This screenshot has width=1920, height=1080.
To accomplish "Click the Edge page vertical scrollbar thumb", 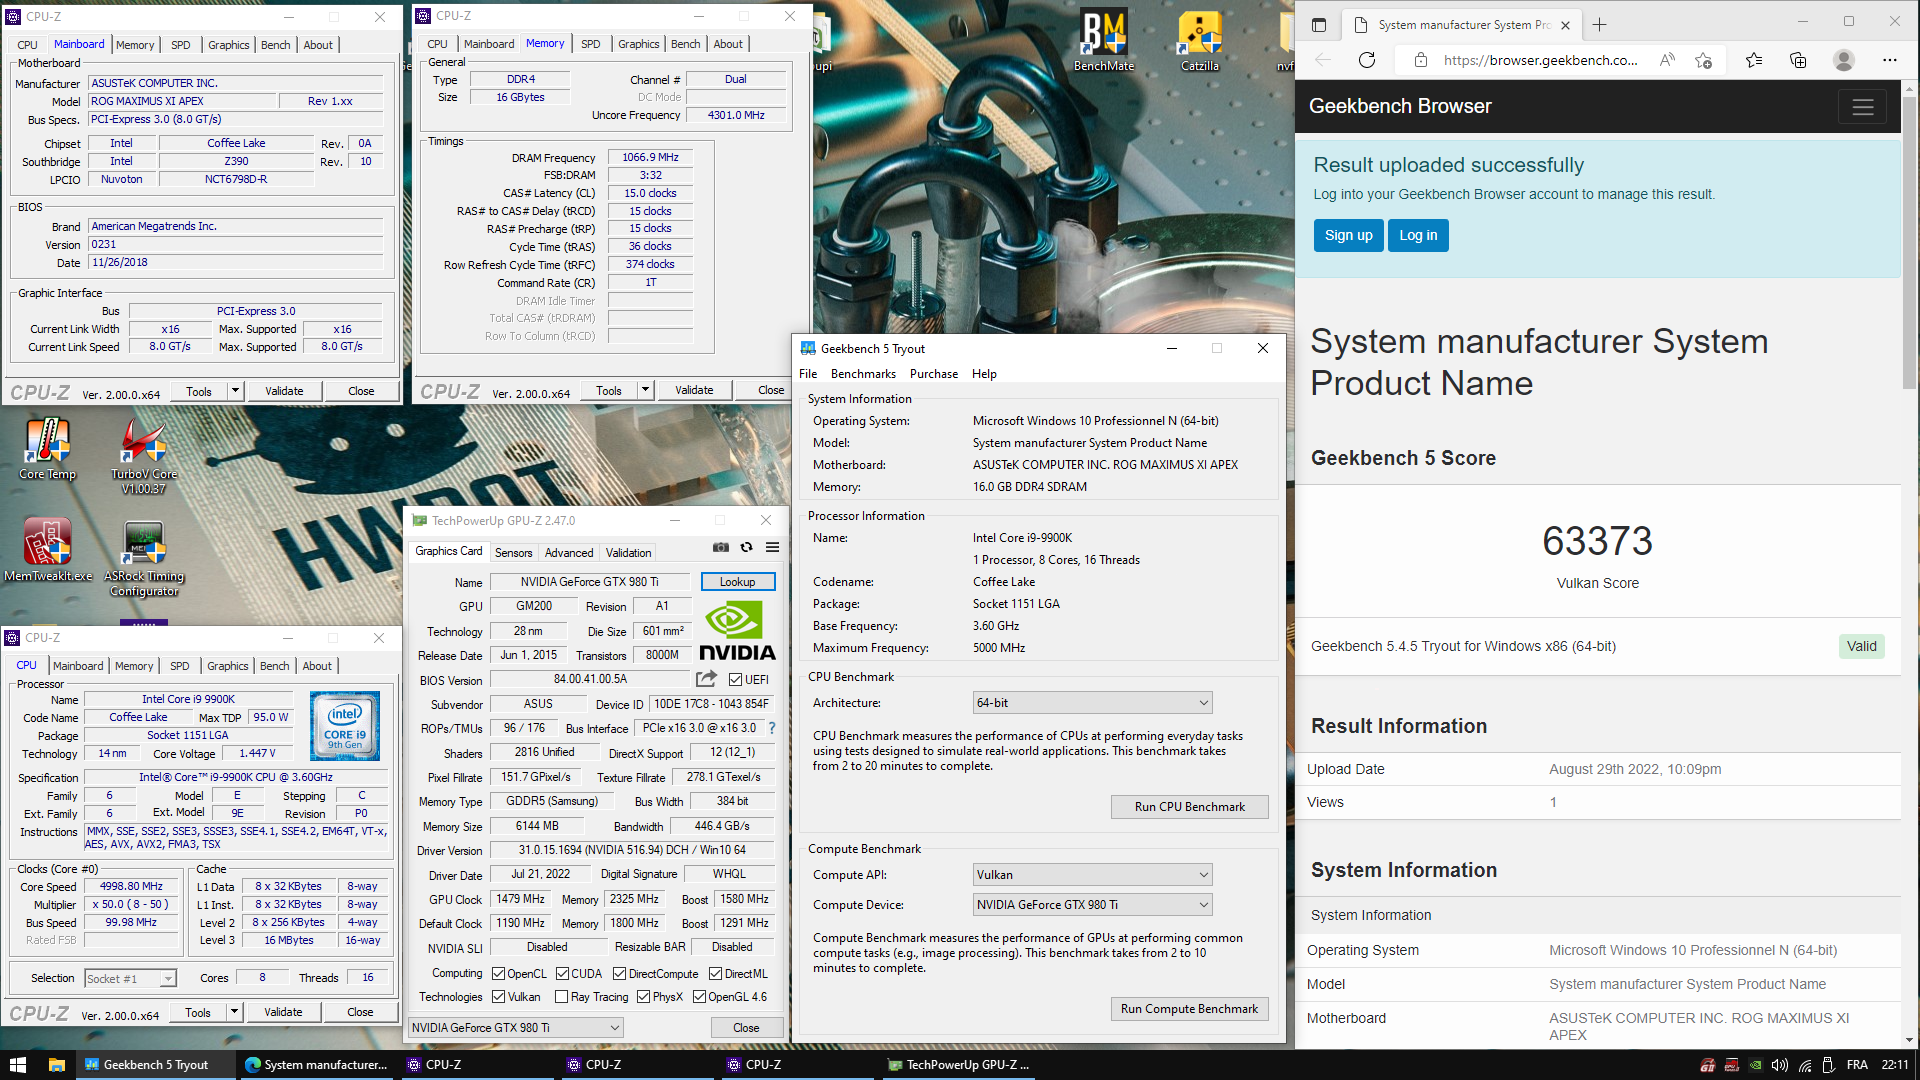I will pyautogui.click(x=1909, y=245).
